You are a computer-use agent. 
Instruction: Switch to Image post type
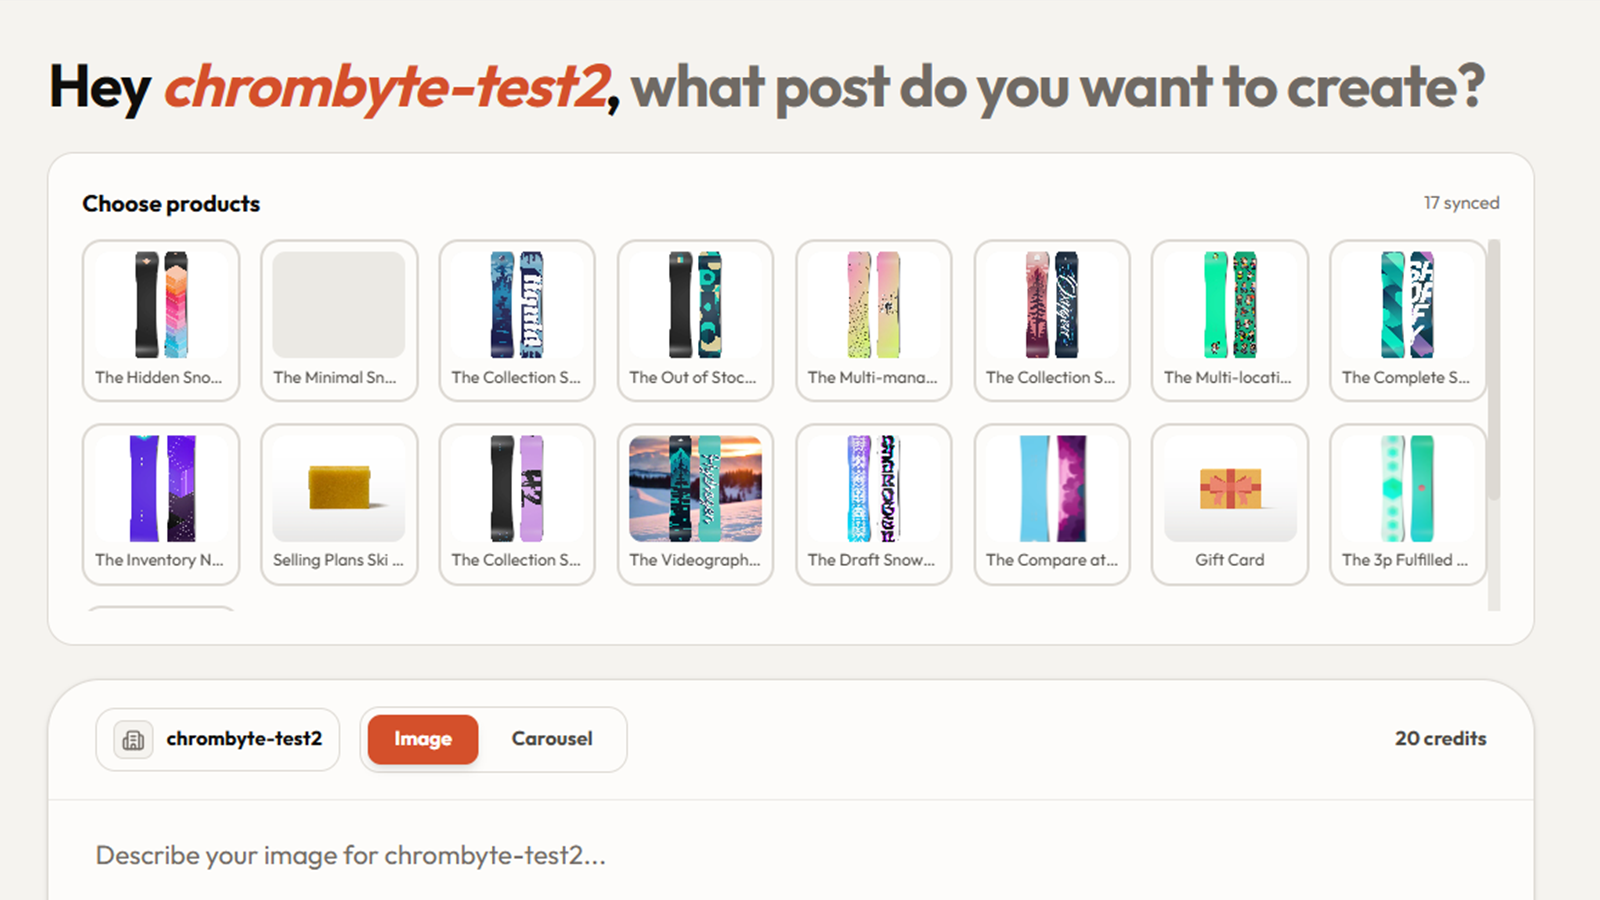pos(423,739)
